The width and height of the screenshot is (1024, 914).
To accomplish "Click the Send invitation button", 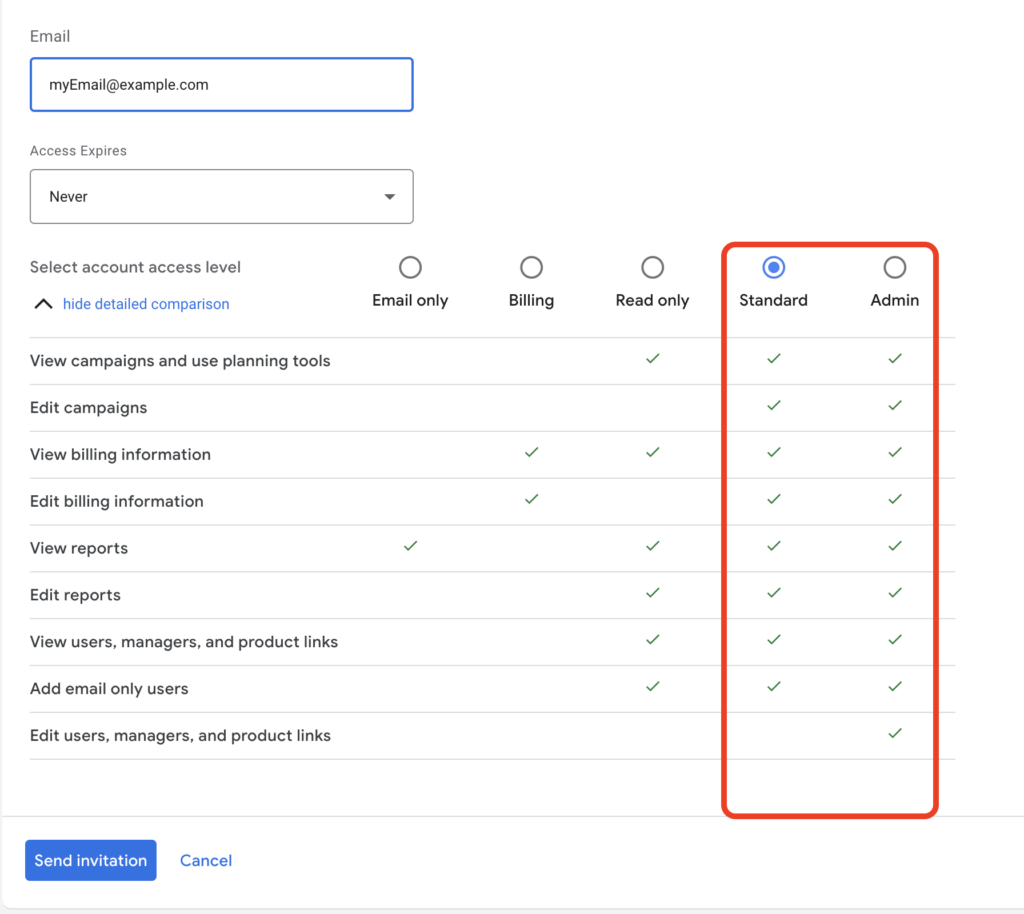I will click(90, 860).
